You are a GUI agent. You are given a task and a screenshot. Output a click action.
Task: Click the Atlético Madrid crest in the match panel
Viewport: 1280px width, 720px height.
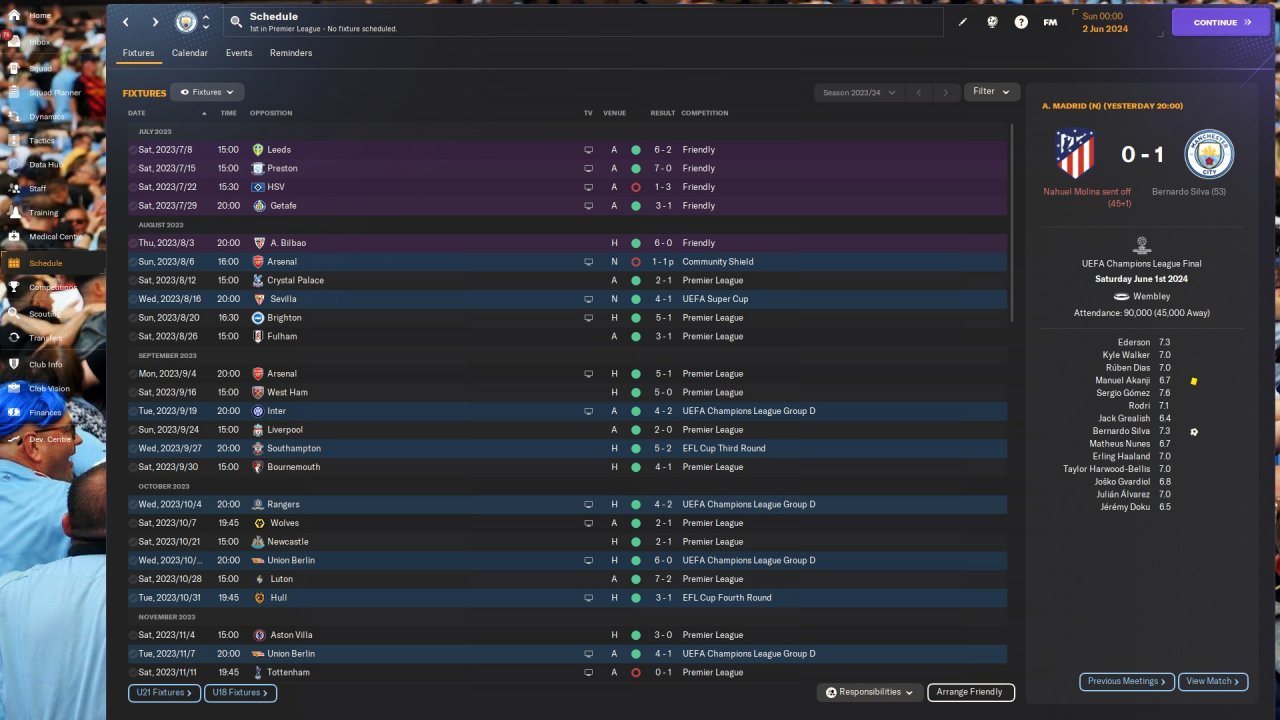click(1075, 154)
